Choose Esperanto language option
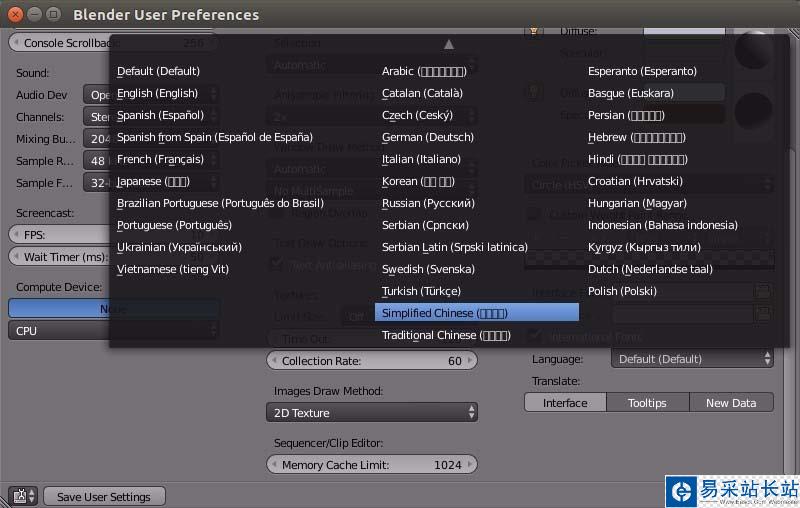Image resolution: width=800 pixels, height=508 pixels. click(642, 71)
